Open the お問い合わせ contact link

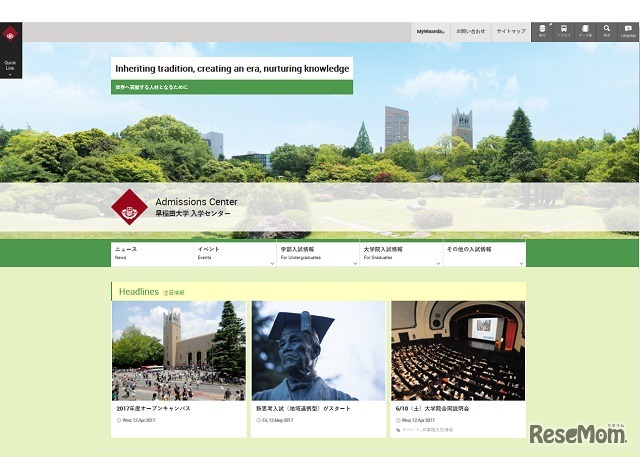471,31
